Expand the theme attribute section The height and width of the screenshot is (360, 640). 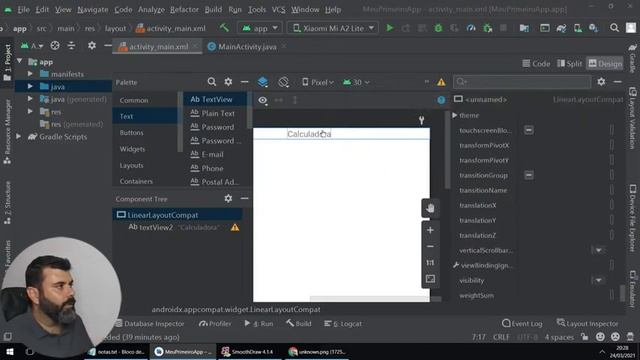coord(455,116)
